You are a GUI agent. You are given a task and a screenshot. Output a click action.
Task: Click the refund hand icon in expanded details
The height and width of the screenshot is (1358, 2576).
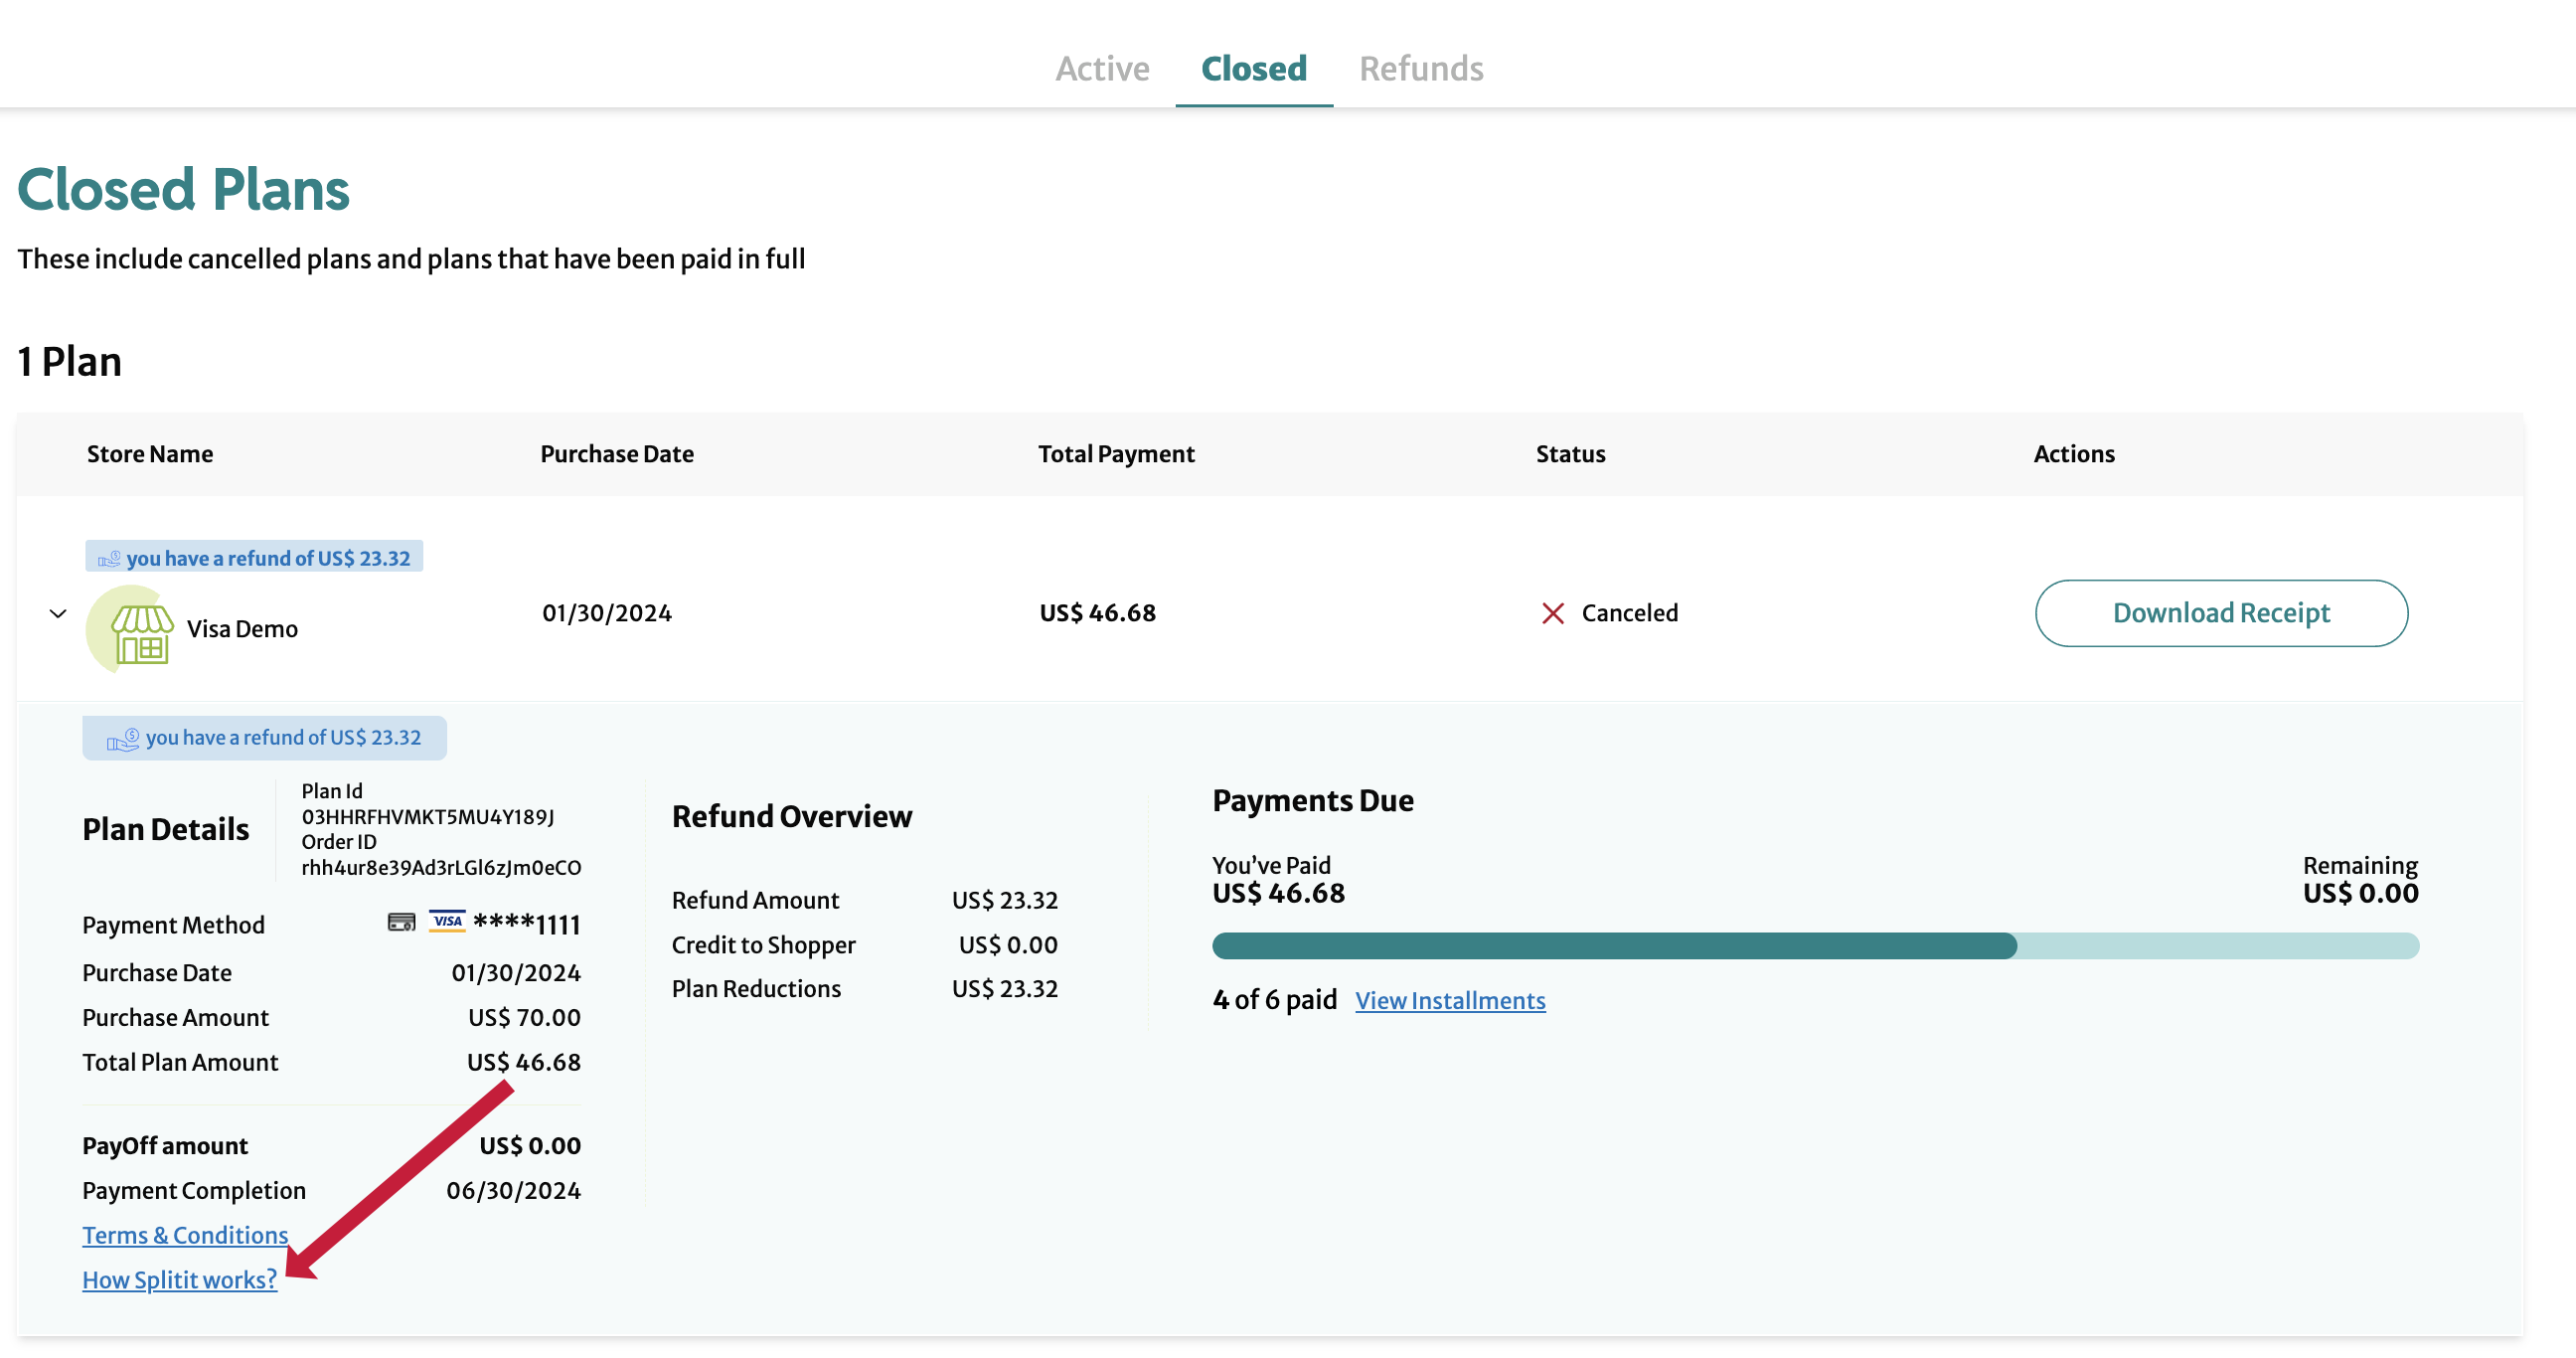[x=123, y=739]
